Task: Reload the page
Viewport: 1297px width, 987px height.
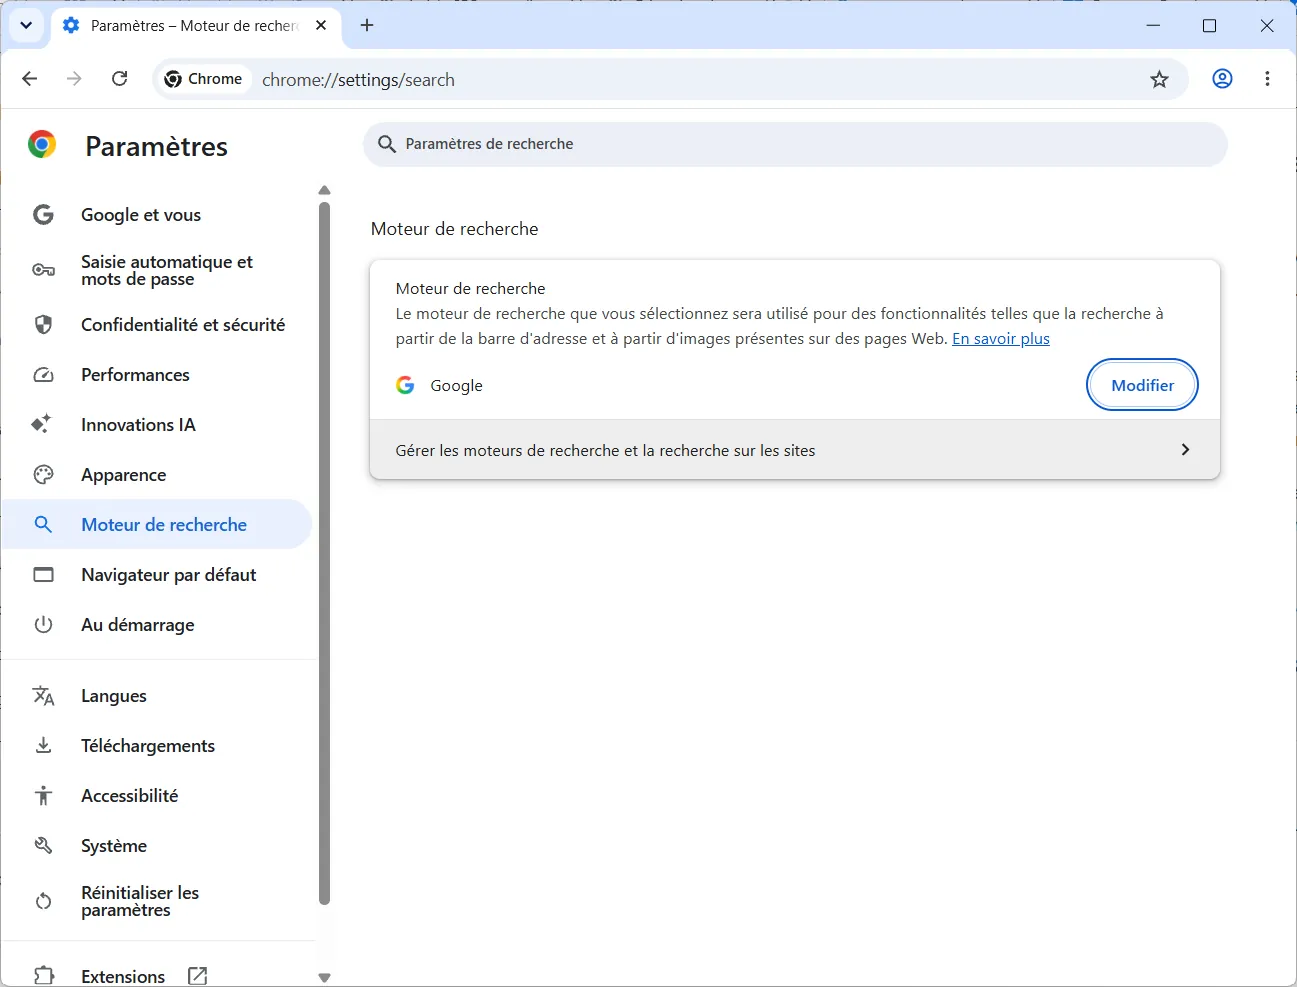Action: (x=120, y=79)
